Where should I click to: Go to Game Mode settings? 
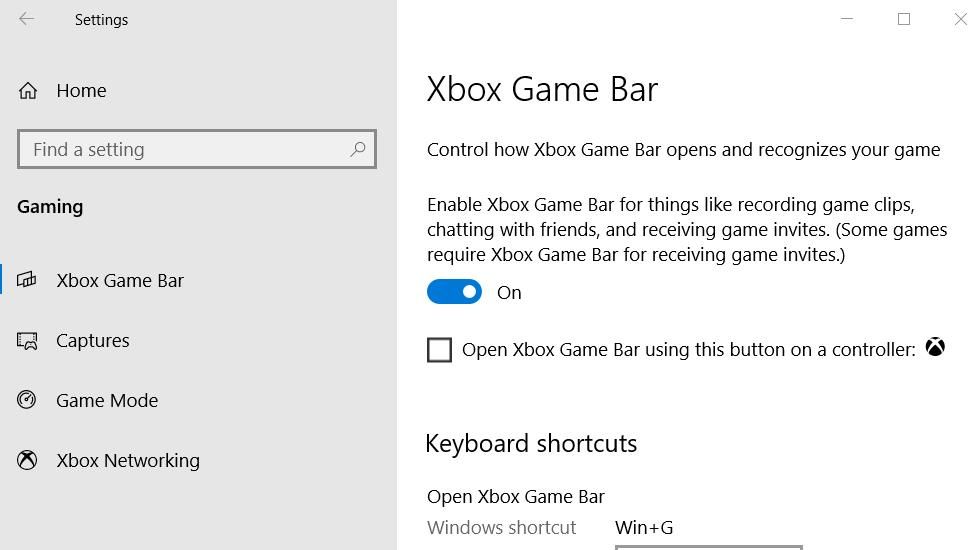tap(107, 400)
